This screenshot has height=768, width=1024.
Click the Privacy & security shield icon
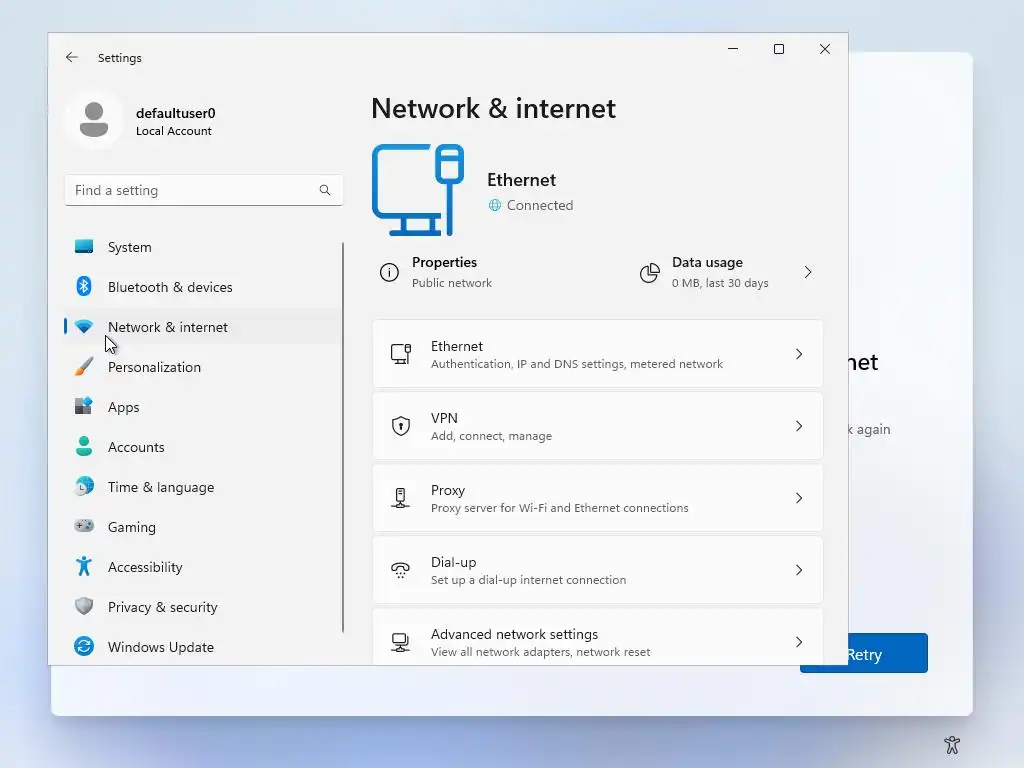coord(84,606)
